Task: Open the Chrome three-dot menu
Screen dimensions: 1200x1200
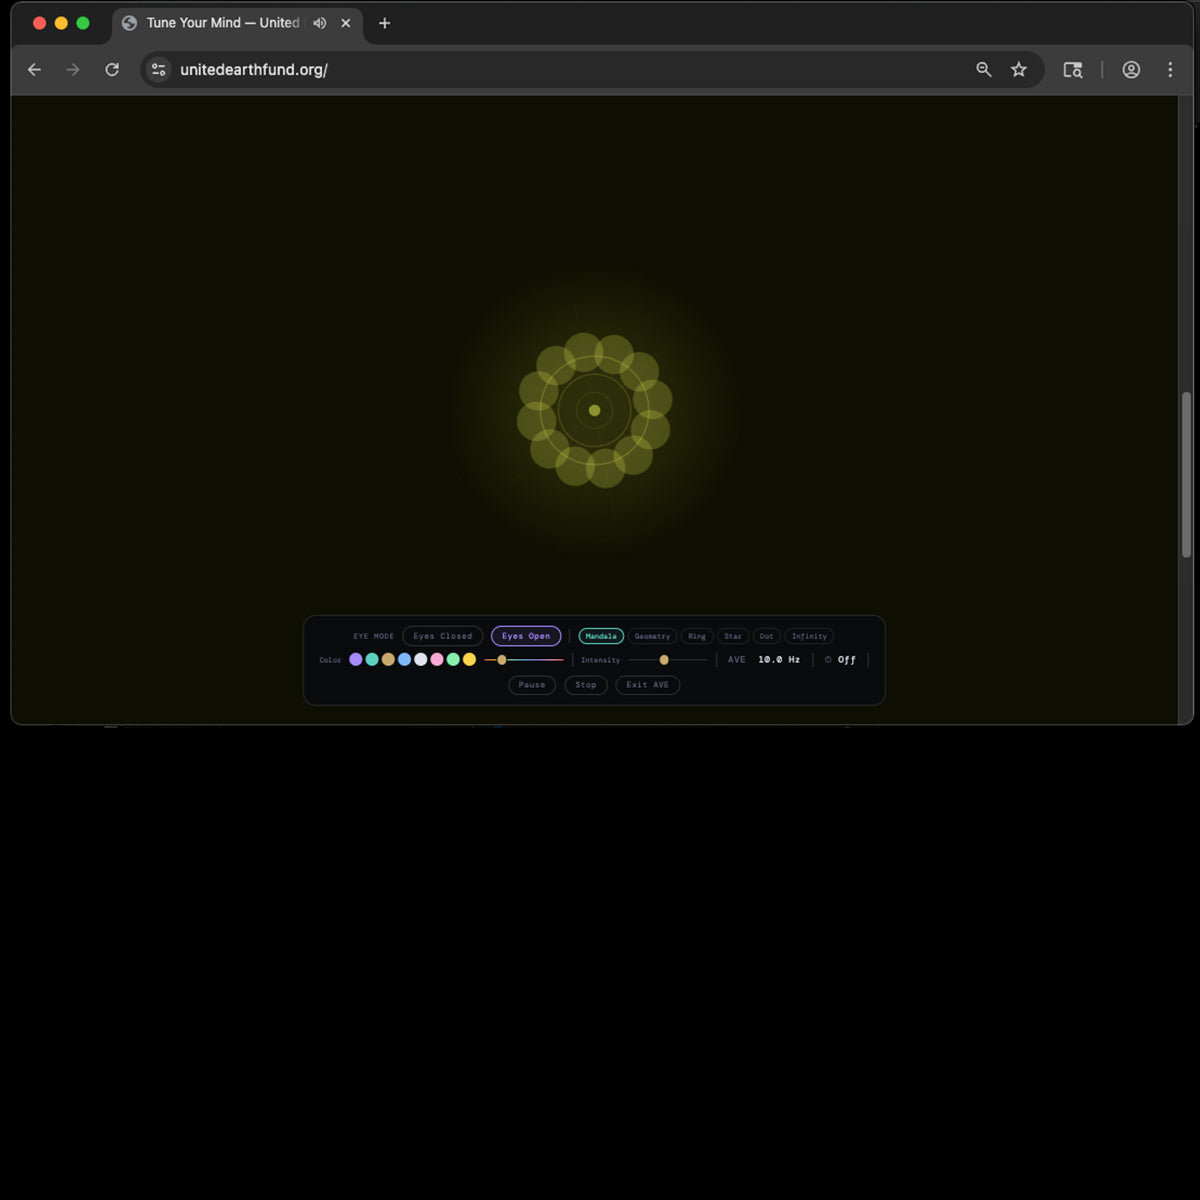Action: tap(1170, 70)
